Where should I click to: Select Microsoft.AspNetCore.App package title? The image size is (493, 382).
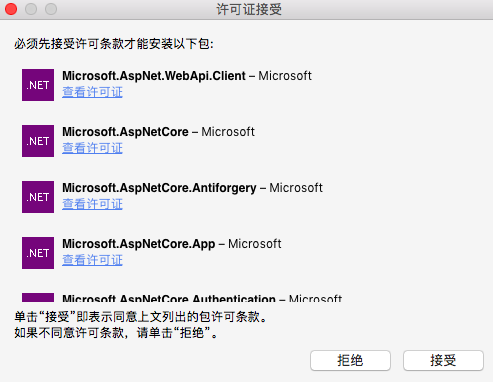click(139, 244)
